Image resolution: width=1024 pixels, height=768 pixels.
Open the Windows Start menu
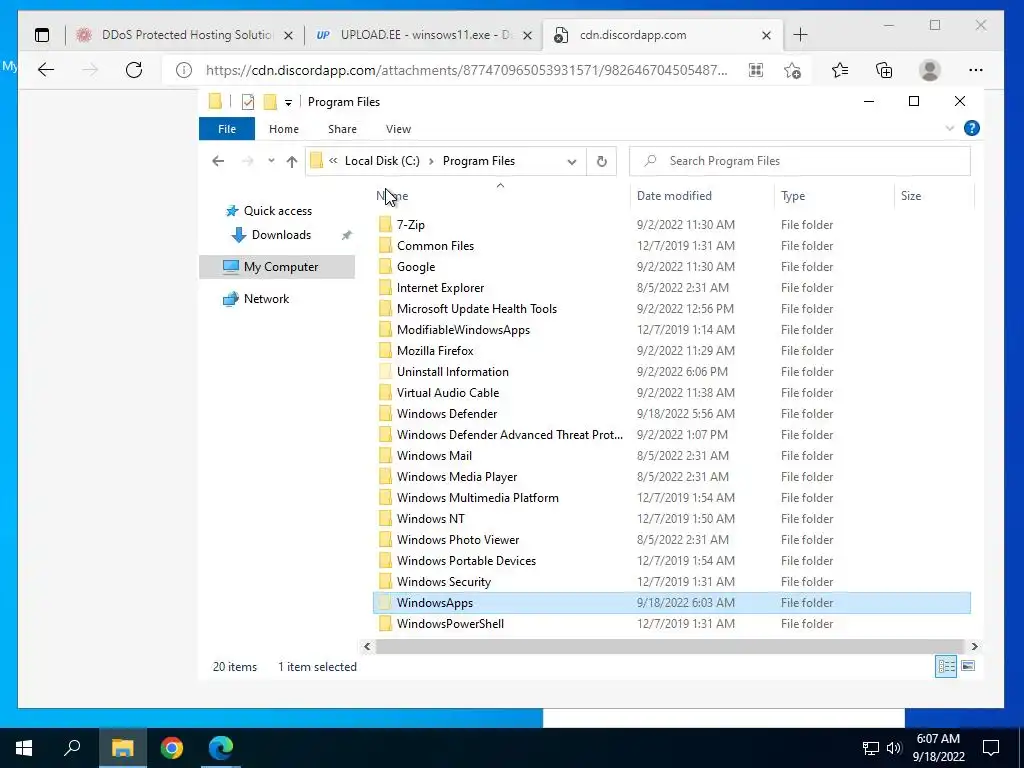pyautogui.click(x=24, y=748)
